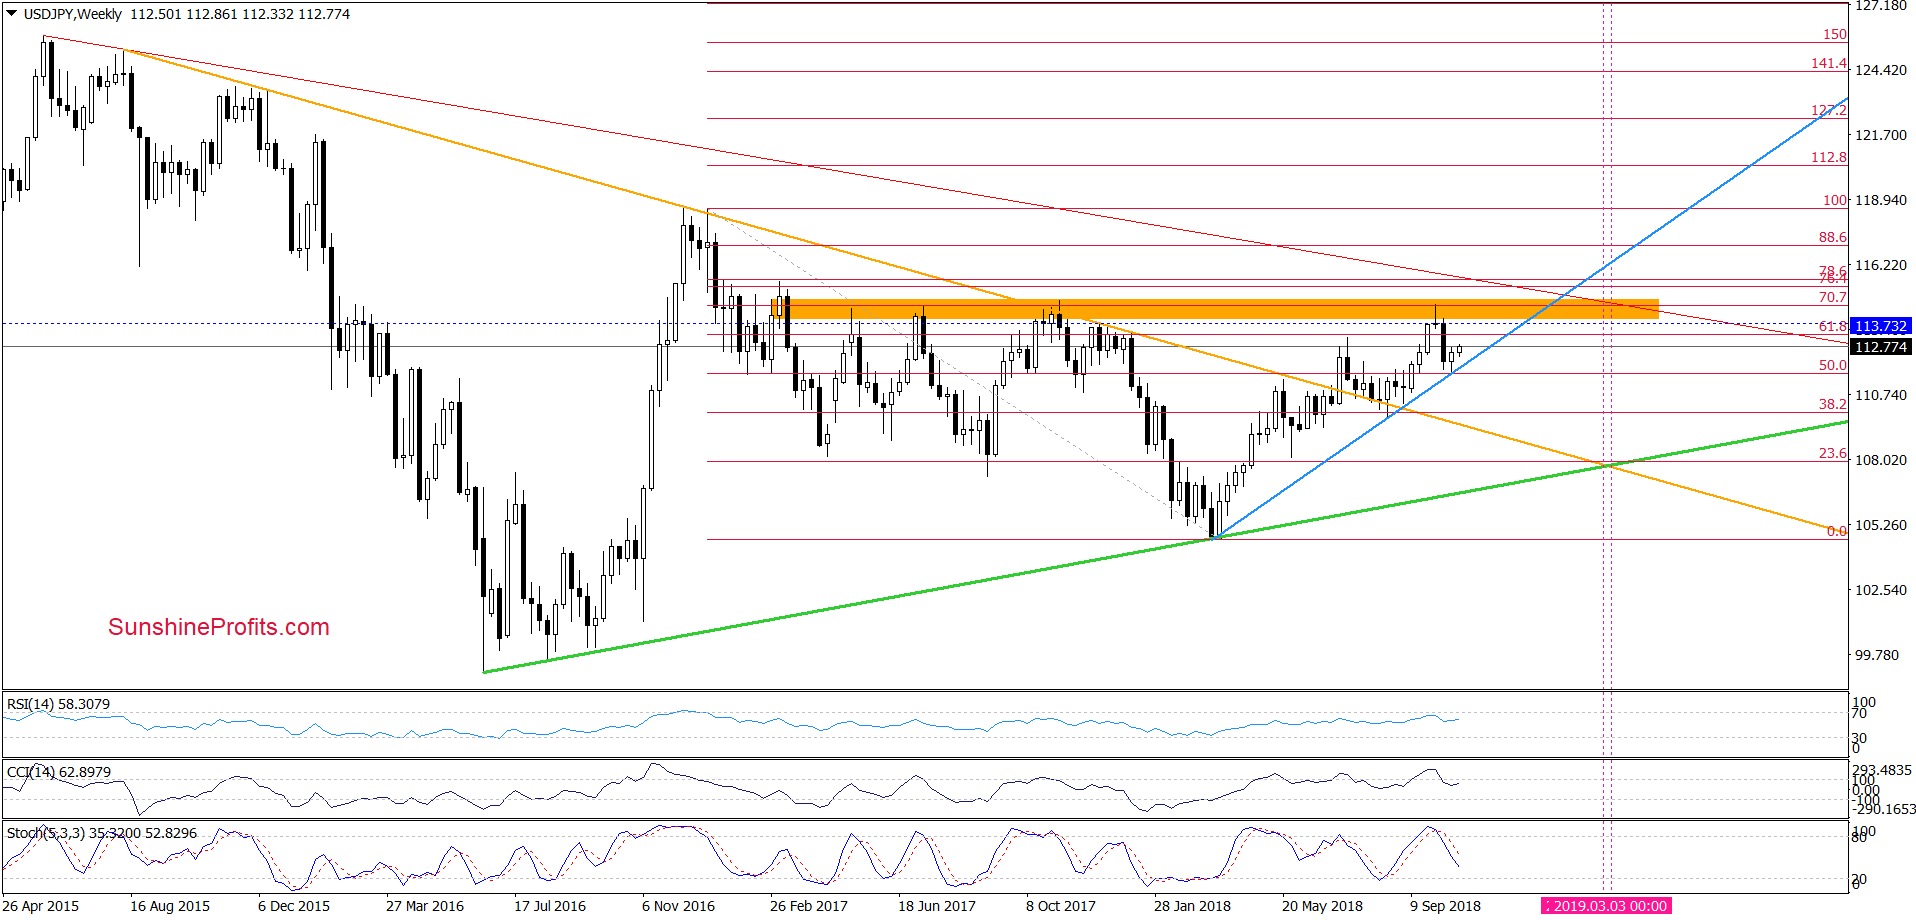
Task: Click the time axis label 16 Aug 2015
Action: coord(170,906)
